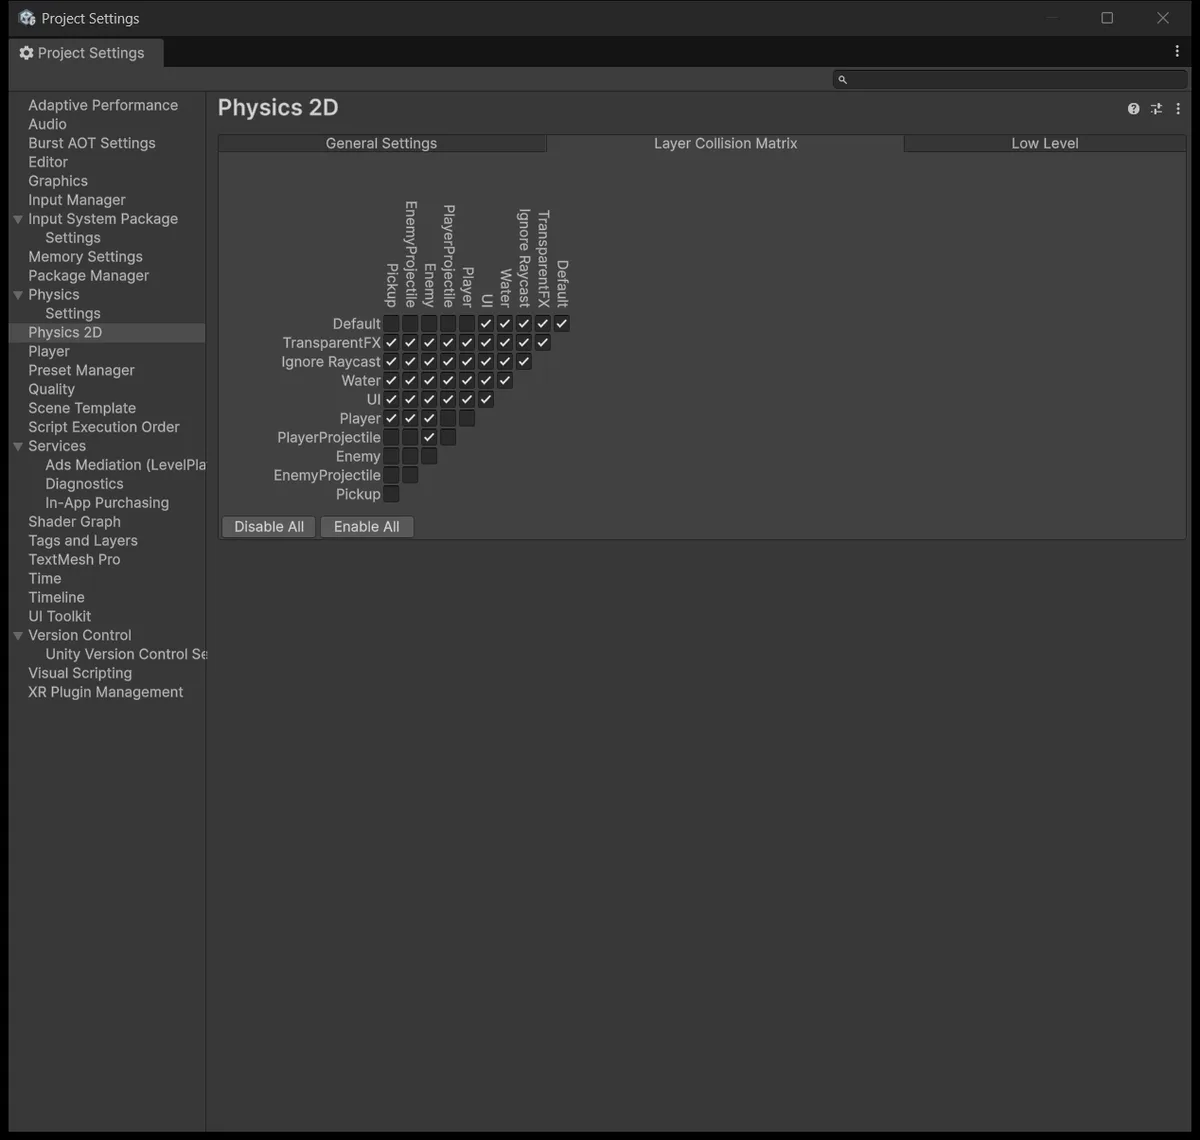This screenshot has height=1140, width=1200.
Task: Select Physics 2D in sidebar
Action: [65, 333]
